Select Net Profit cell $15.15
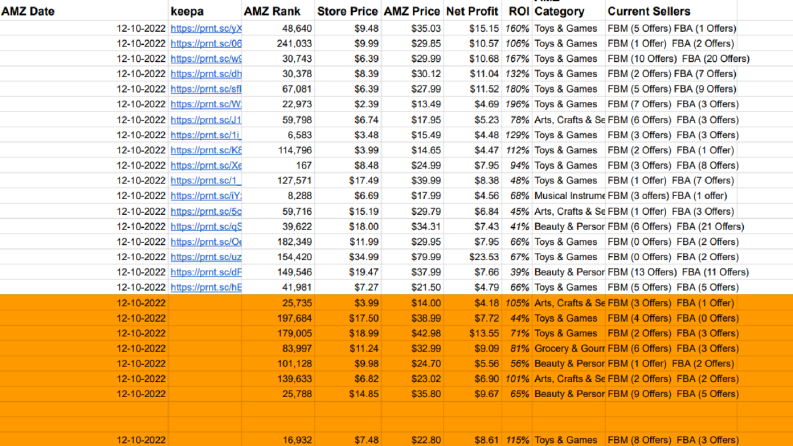This screenshot has width=793, height=446. 472,28
